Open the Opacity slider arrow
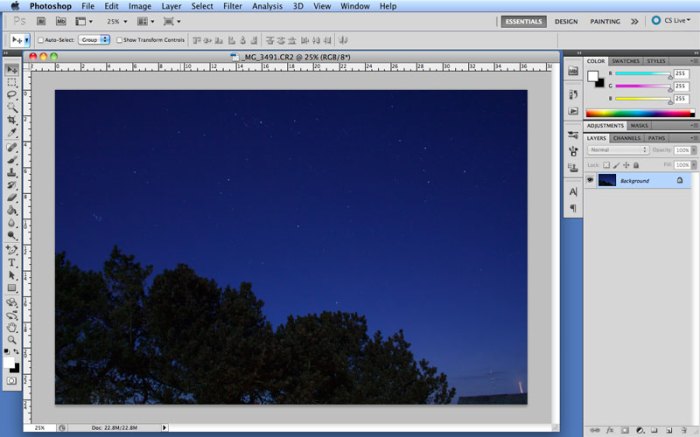Screen dimensions: 700x437 [x=694, y=150]
